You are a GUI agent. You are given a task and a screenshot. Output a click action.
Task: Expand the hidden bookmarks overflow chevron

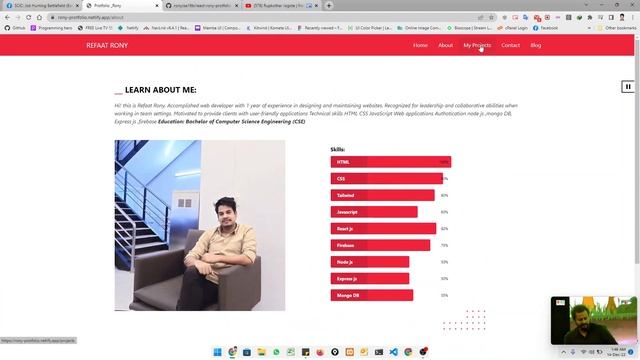click(x=589, y=28)
